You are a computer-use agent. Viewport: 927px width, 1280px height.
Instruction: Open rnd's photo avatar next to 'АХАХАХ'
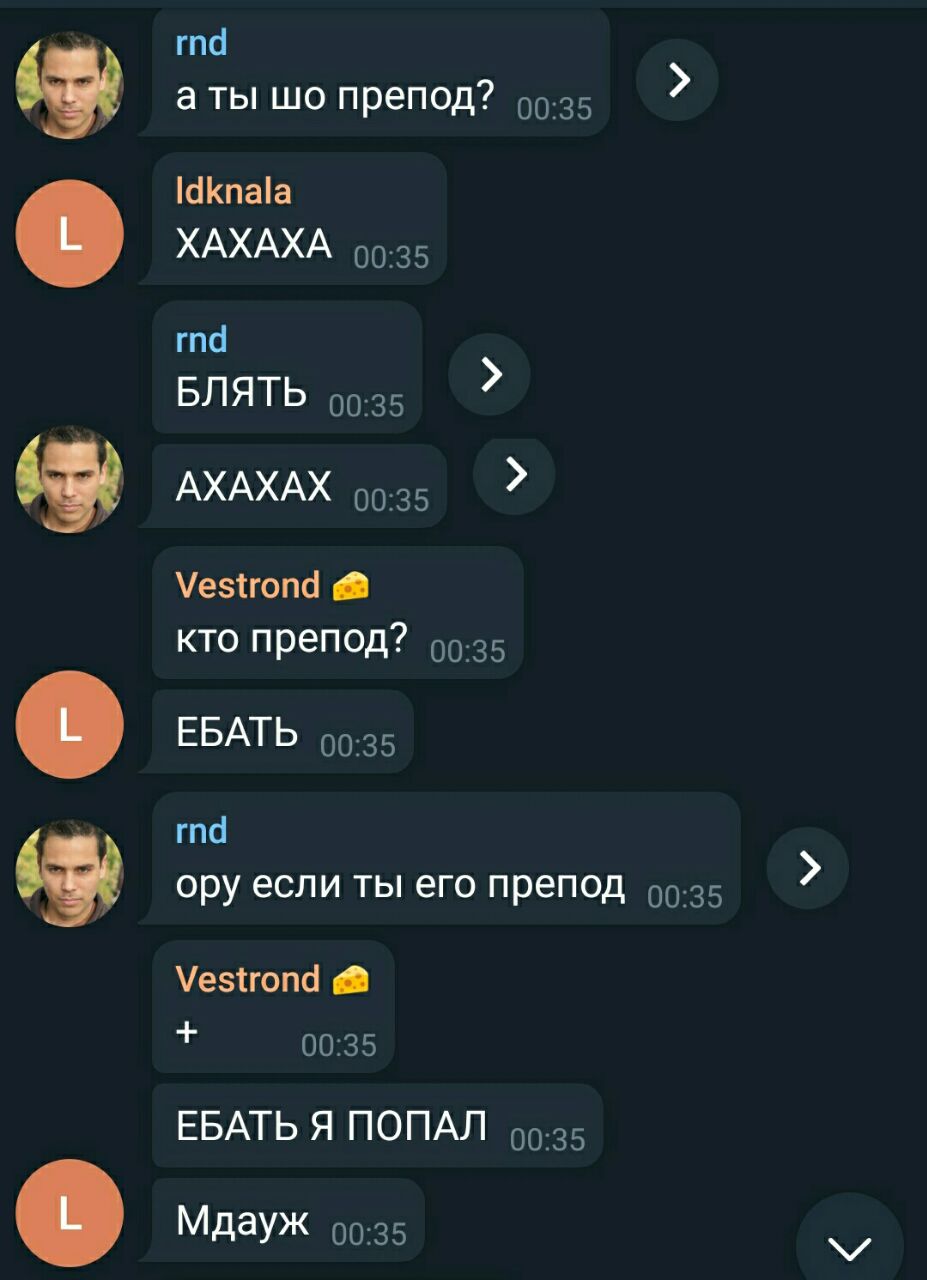70,479
